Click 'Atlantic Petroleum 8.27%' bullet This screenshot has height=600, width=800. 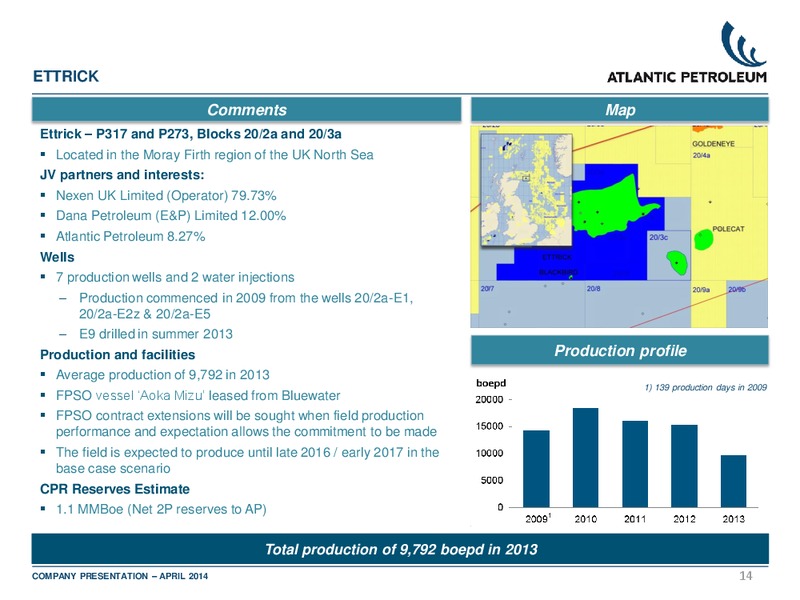click(x=130, y=236)
